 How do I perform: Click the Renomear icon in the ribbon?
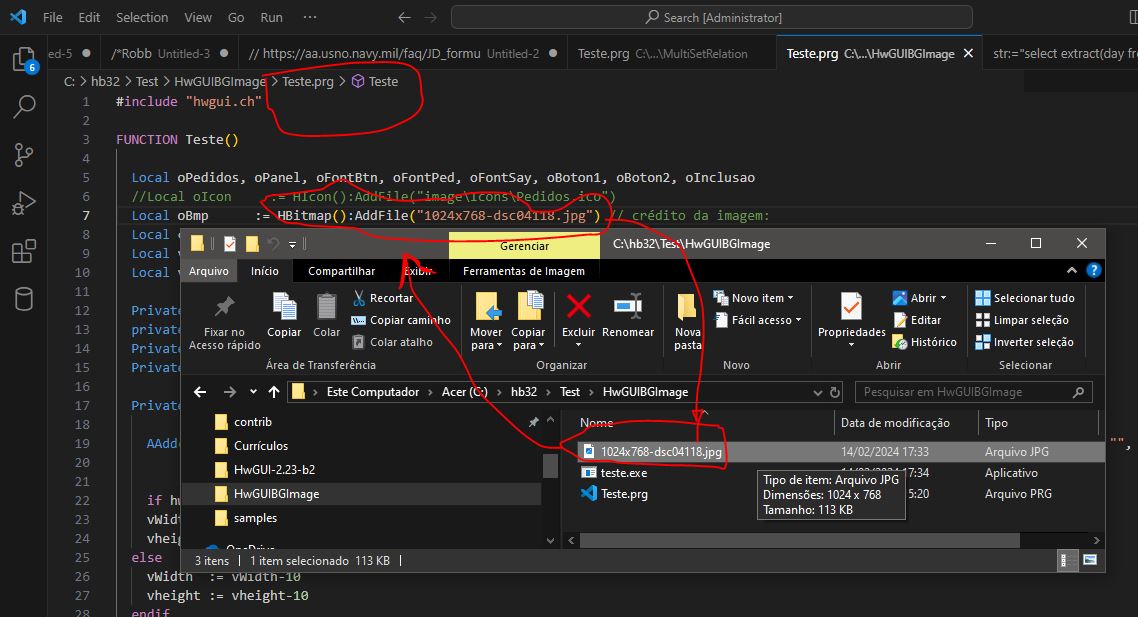point(628,306)
